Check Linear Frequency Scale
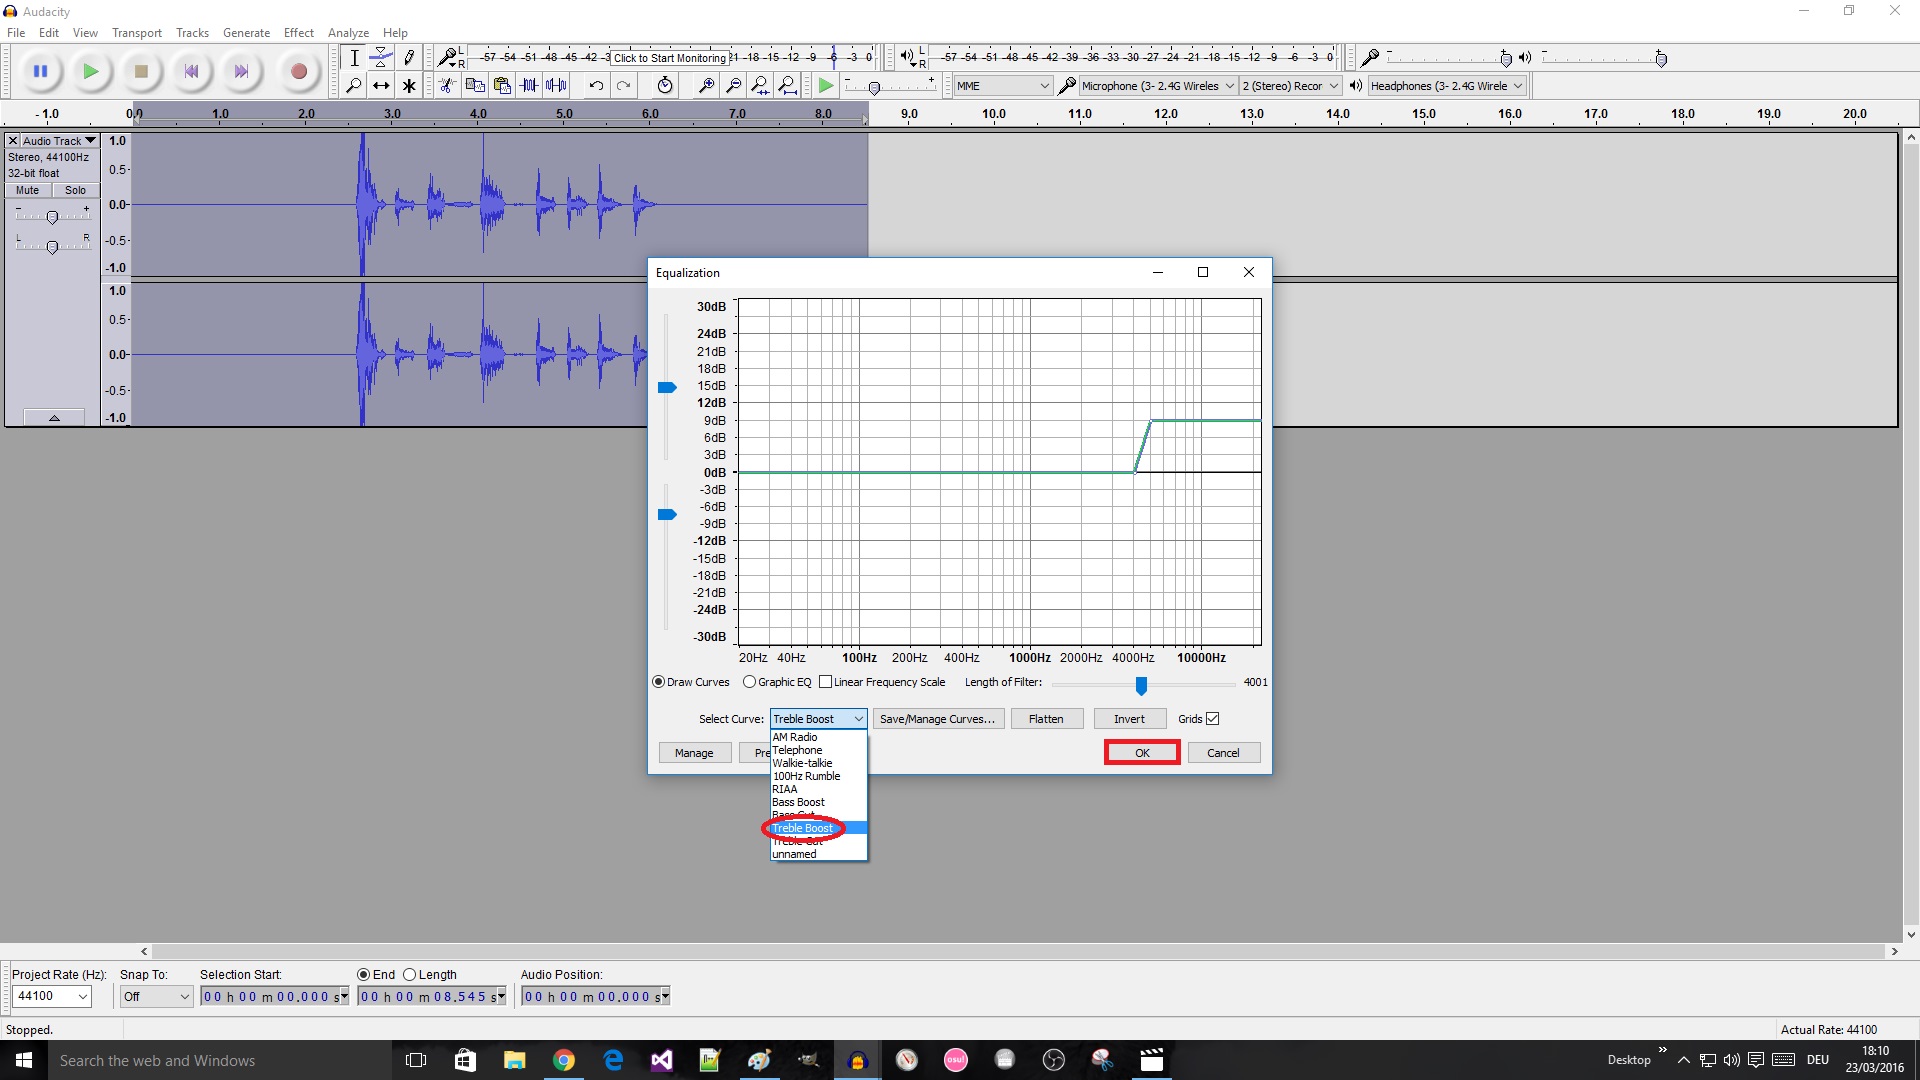Image resolution: width=1920 pixels, height=1080 pixels. coord(826,682)
